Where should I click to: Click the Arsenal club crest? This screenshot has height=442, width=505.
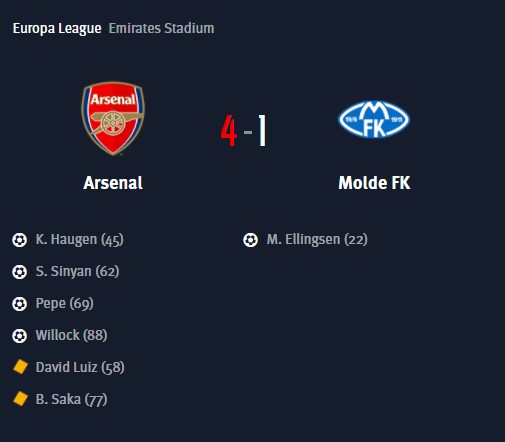(113, 119)
